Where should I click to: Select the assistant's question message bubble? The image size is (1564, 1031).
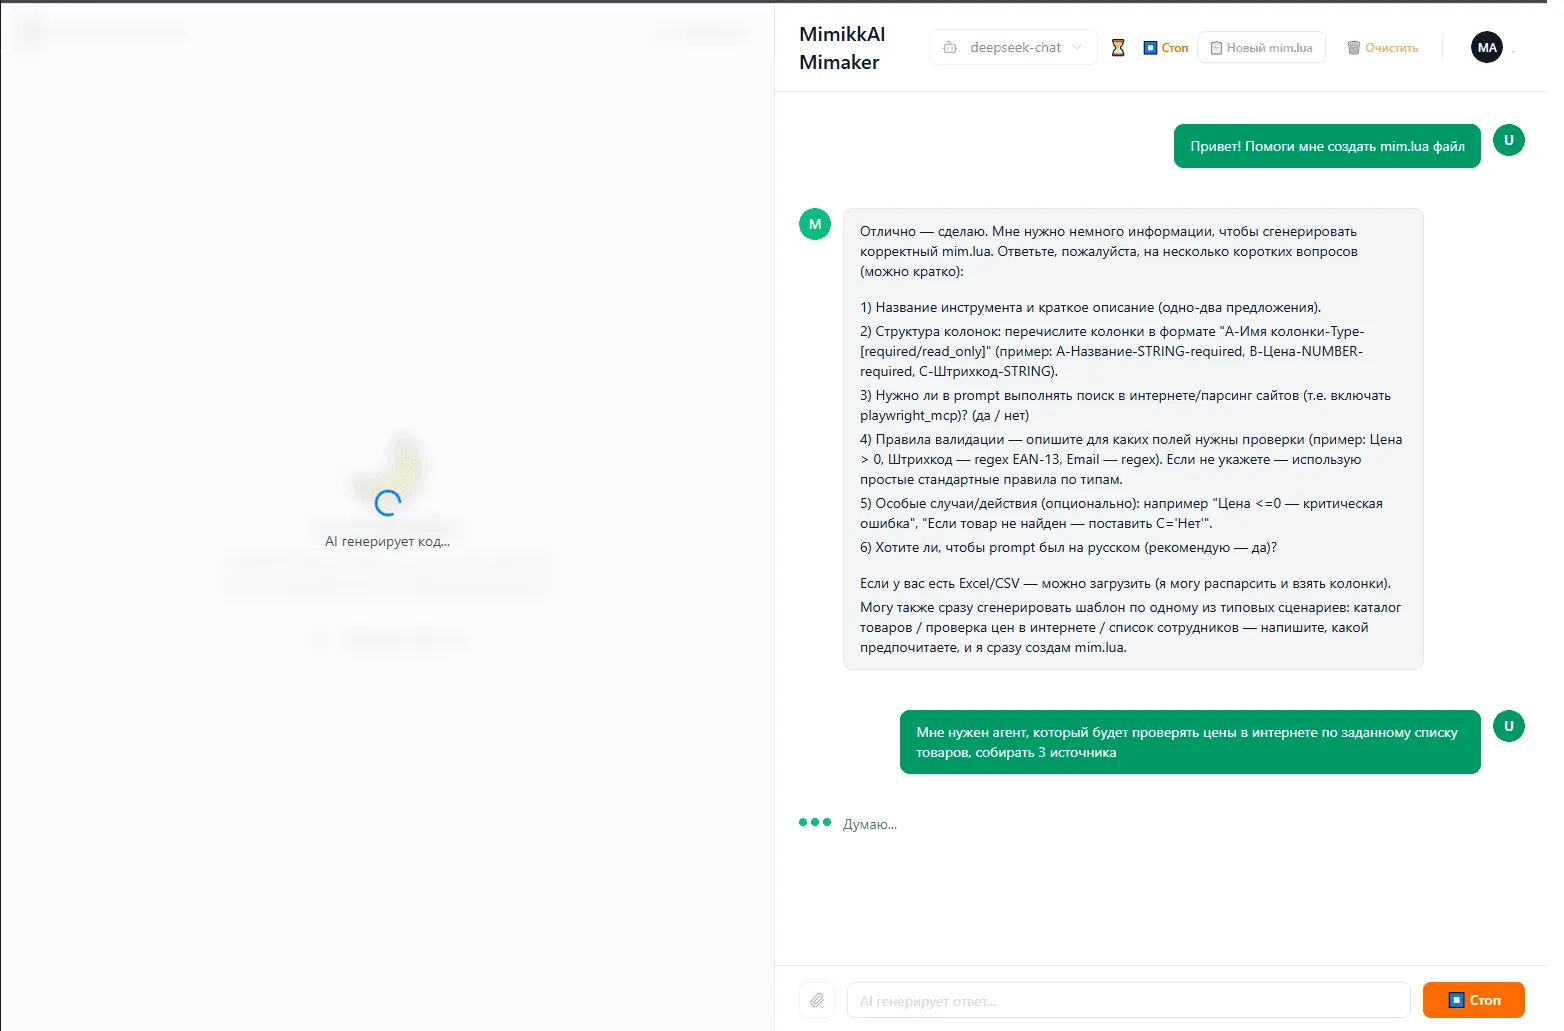pos(1132,438)
